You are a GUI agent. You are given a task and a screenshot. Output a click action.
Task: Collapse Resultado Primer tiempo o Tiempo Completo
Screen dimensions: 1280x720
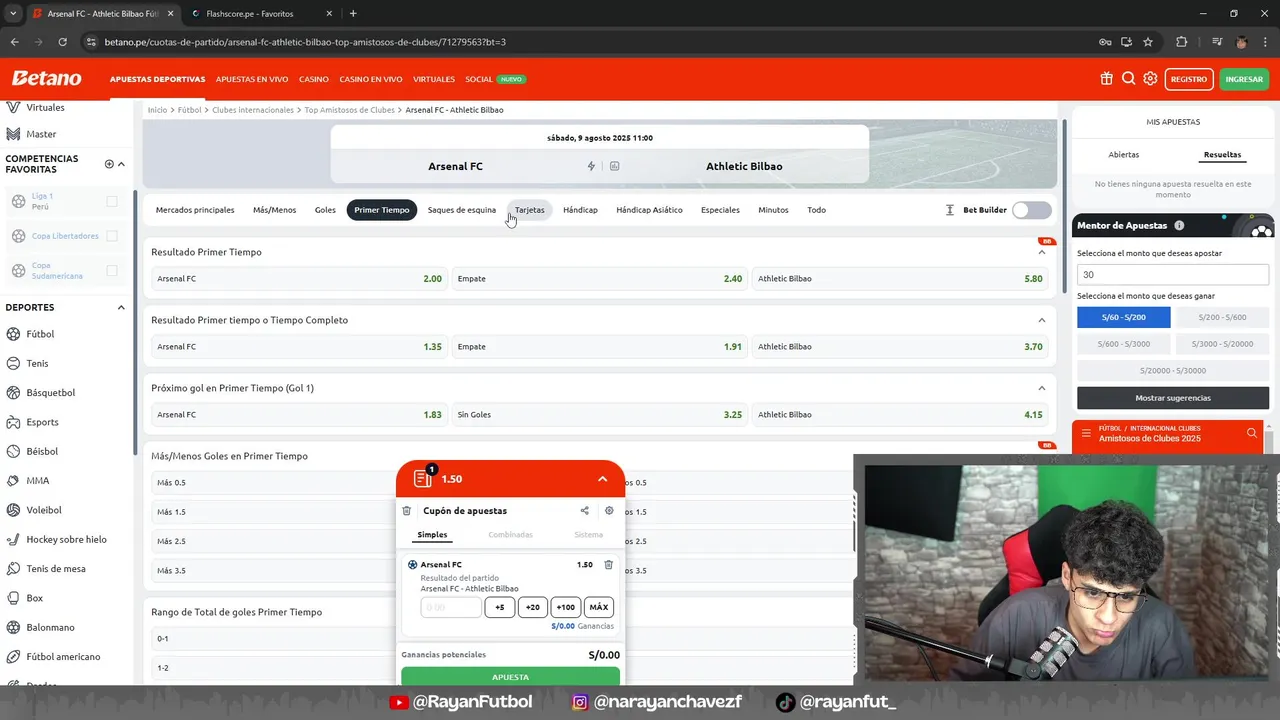1041,320
